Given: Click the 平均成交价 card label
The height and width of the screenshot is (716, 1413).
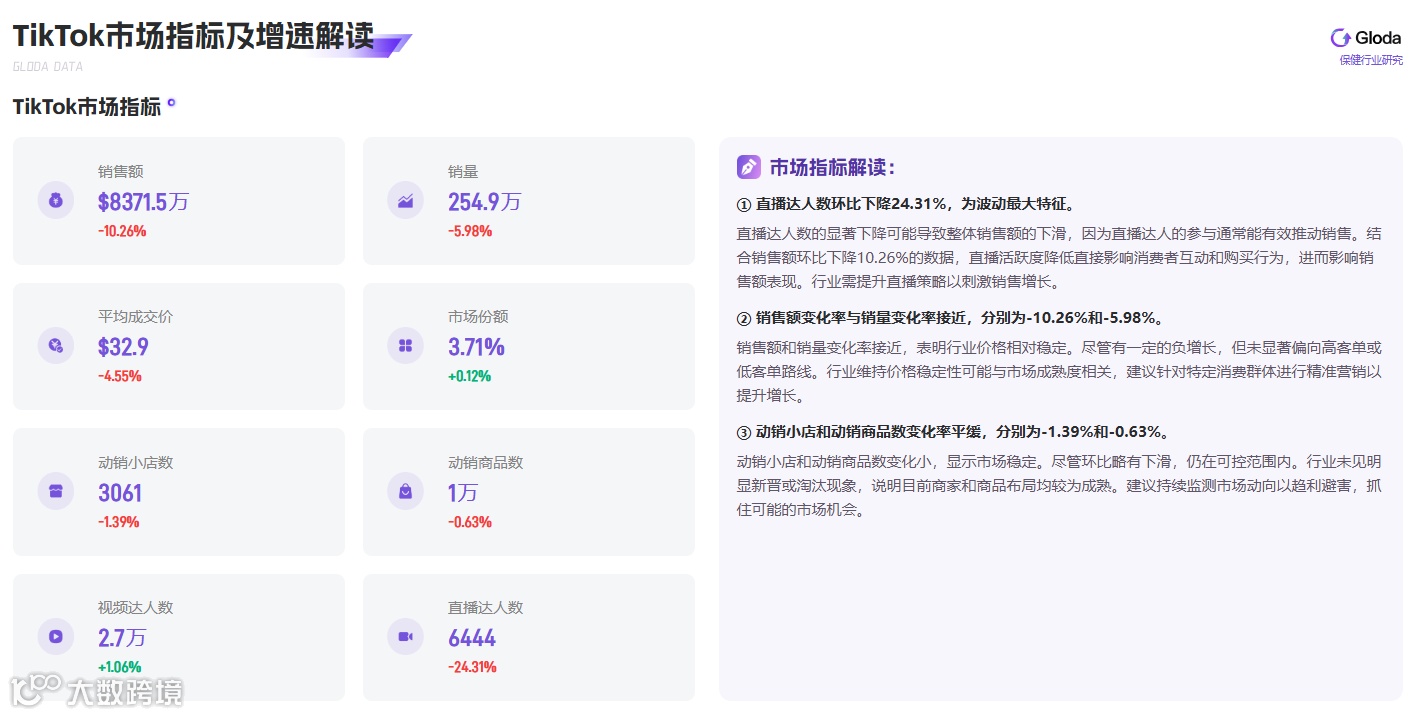Looking at the screenshot, I should tap(136, 317).
